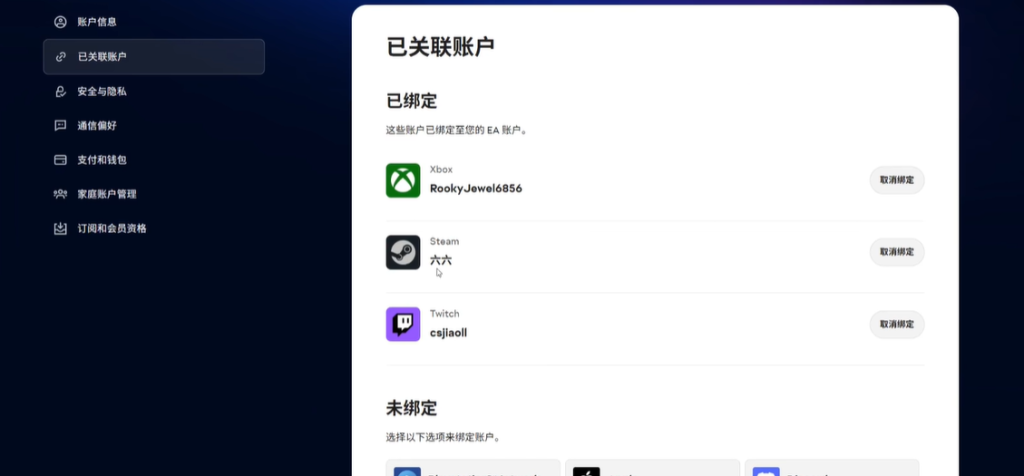Click the 已关联账户 page heading
The image size is (1024, 476).
(x=440, y=47)
